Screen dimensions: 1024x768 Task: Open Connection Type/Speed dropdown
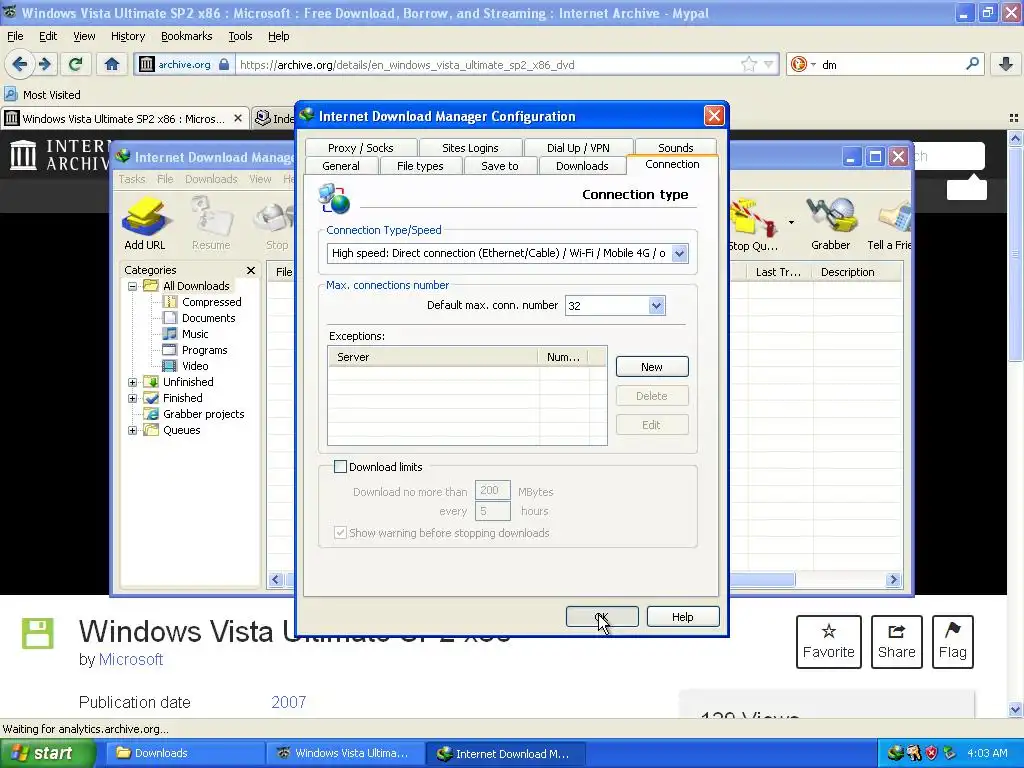click(x=679, y=253)
